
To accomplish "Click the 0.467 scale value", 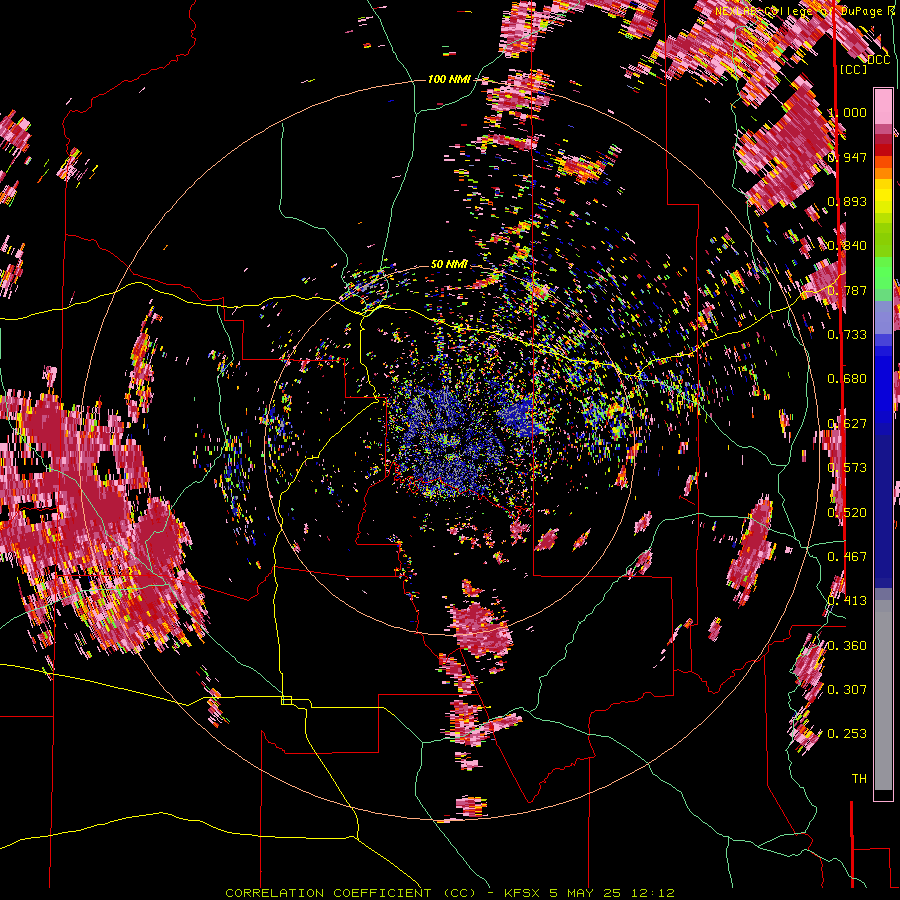I will click(x=847, y=557).
